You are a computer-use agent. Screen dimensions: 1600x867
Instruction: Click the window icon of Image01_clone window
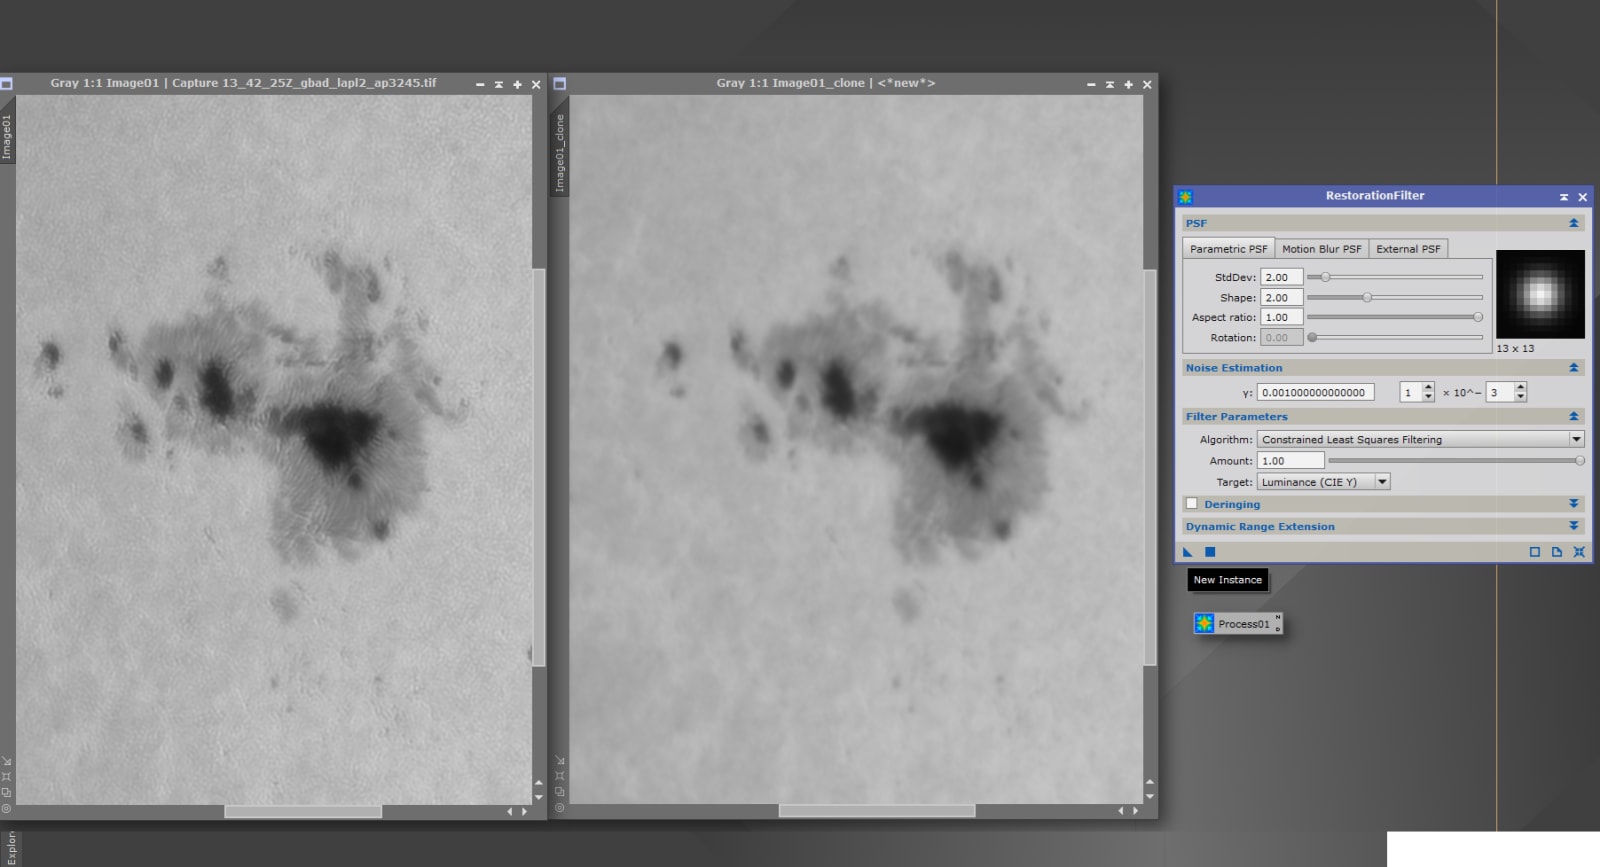coord(560,84)
